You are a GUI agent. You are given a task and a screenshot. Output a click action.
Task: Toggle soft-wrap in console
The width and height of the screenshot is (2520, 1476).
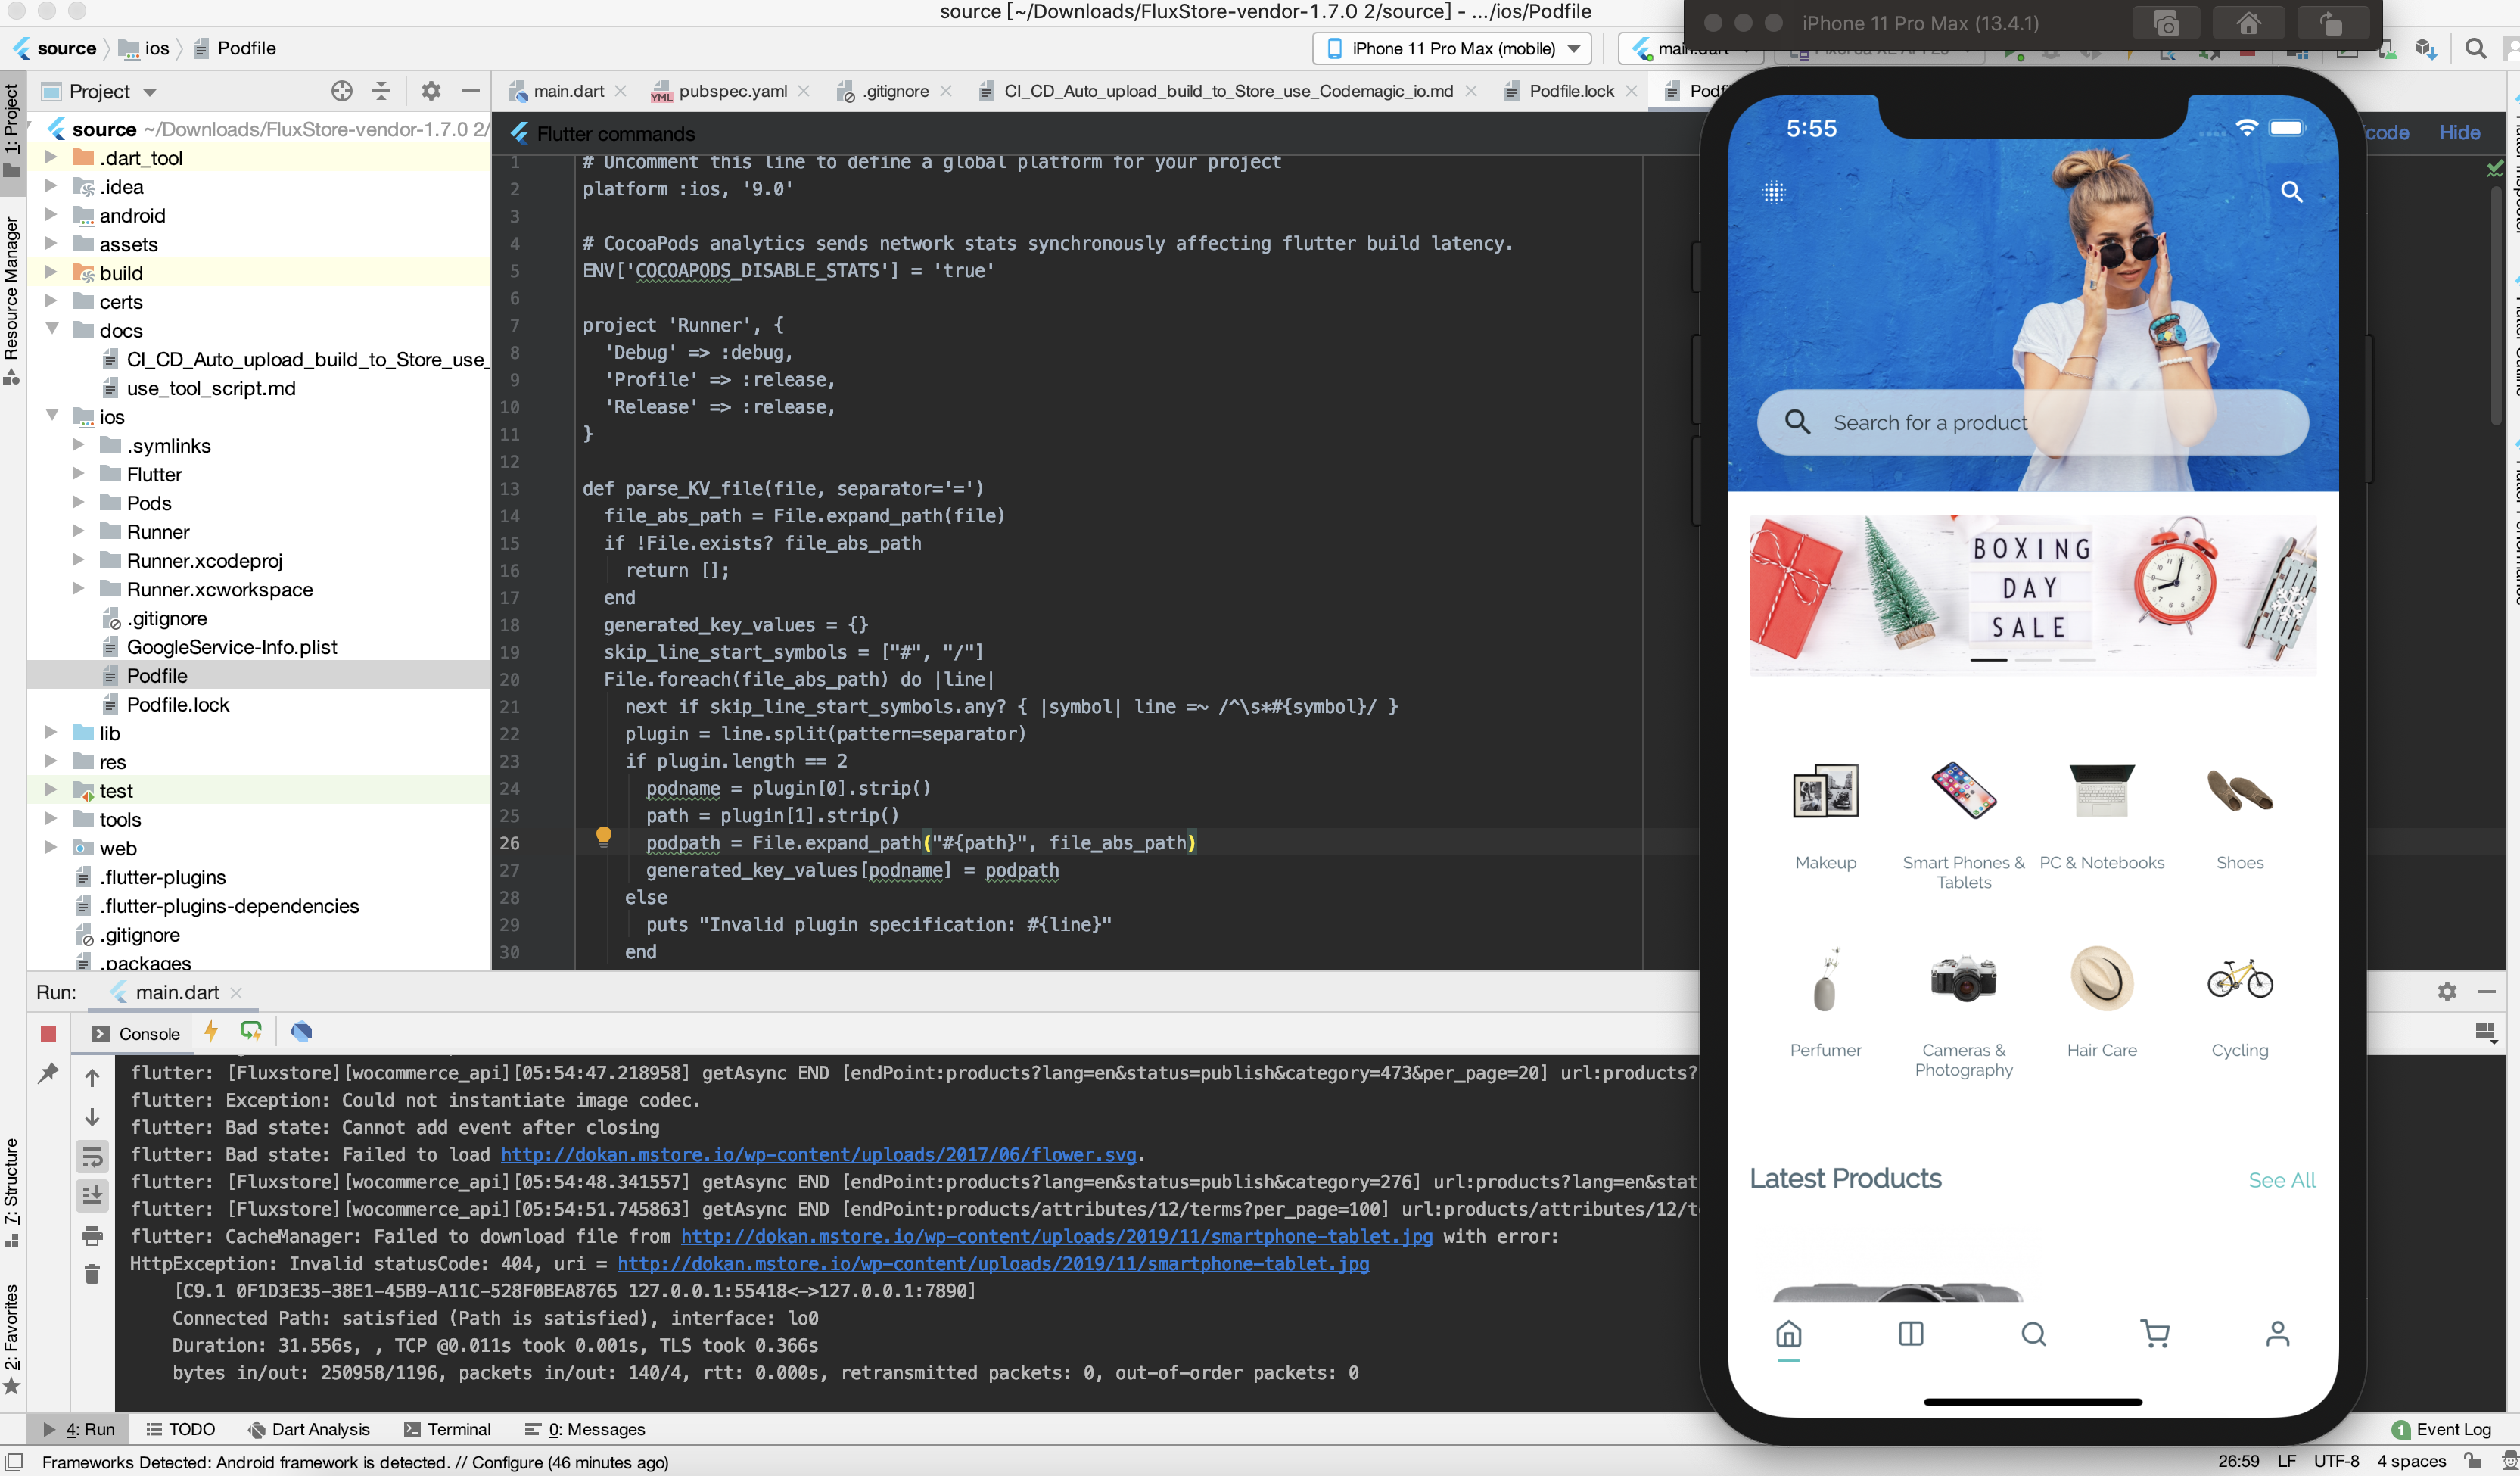click(x=92, y=1157)
